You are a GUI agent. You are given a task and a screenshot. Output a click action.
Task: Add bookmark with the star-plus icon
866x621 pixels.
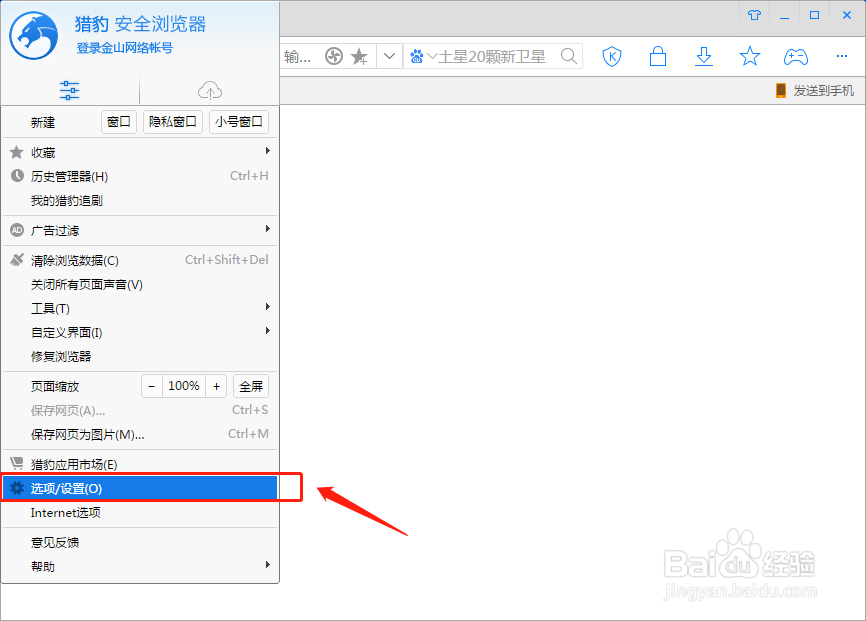(x=359, y=56)
